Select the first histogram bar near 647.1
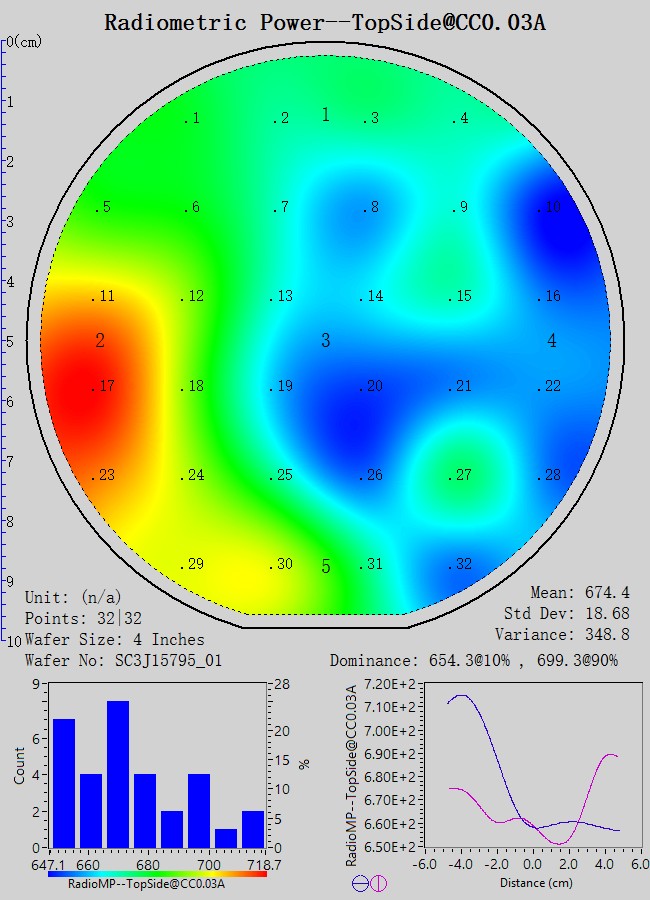 64,783
